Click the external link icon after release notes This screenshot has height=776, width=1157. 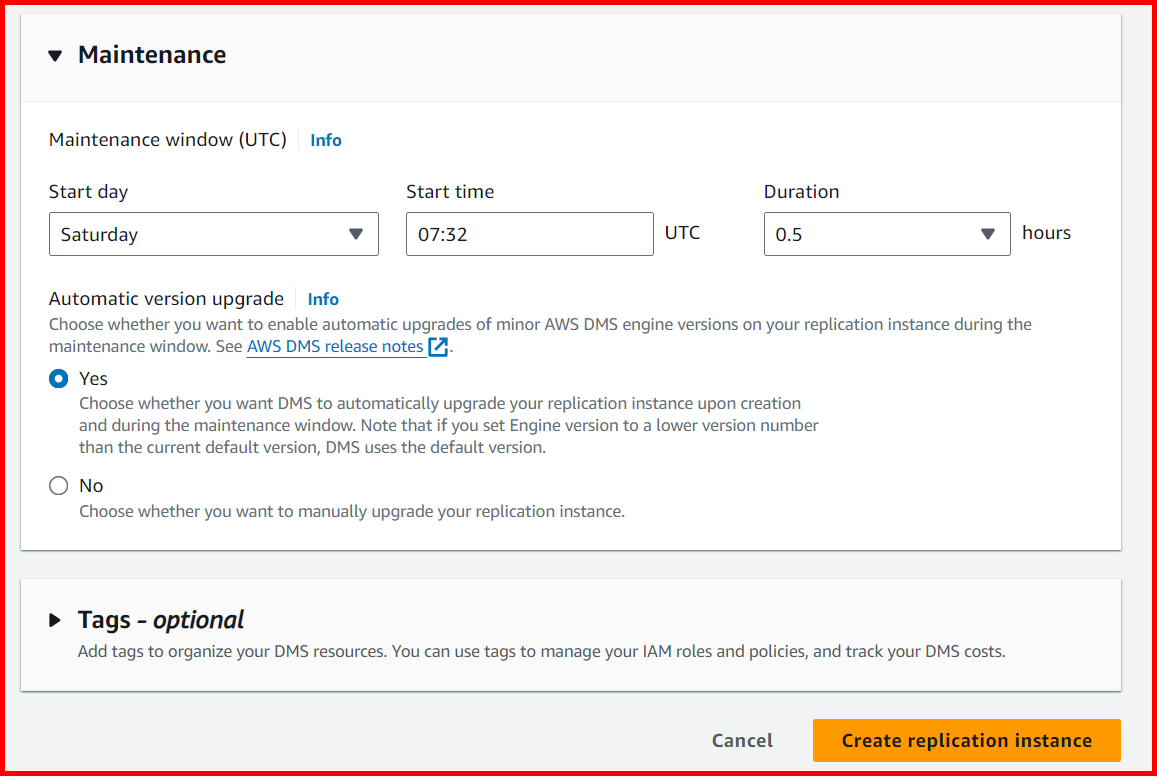tap(437, 346)
